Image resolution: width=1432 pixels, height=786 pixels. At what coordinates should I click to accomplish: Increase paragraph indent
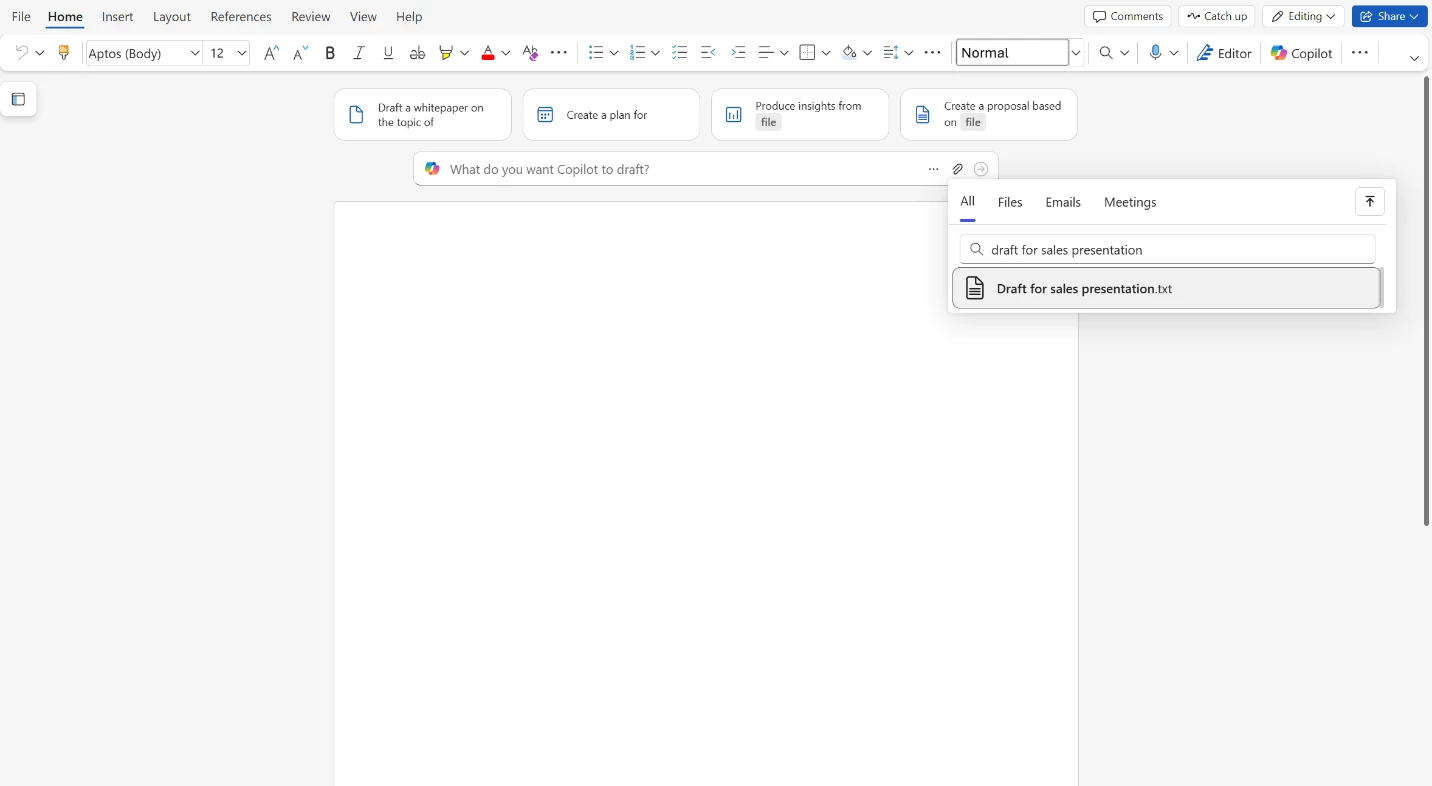click(x=738, y=53)
